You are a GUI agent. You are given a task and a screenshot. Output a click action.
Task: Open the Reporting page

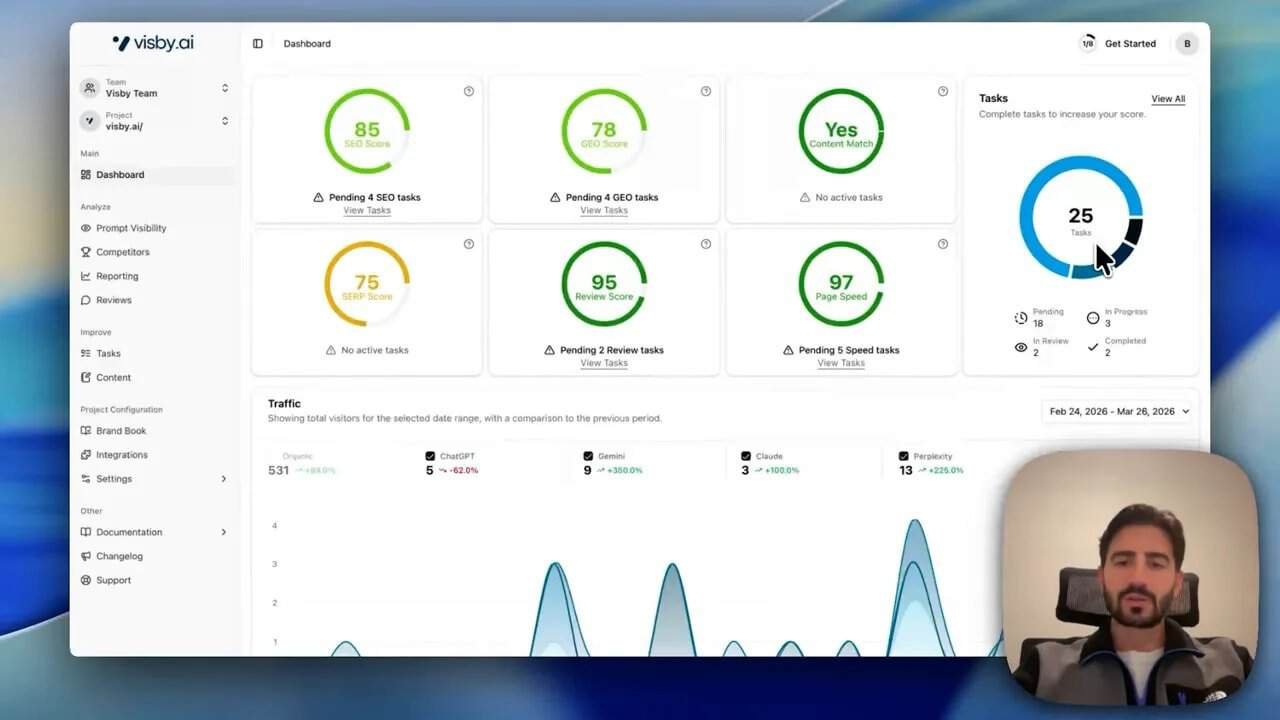tap(116, 275)
